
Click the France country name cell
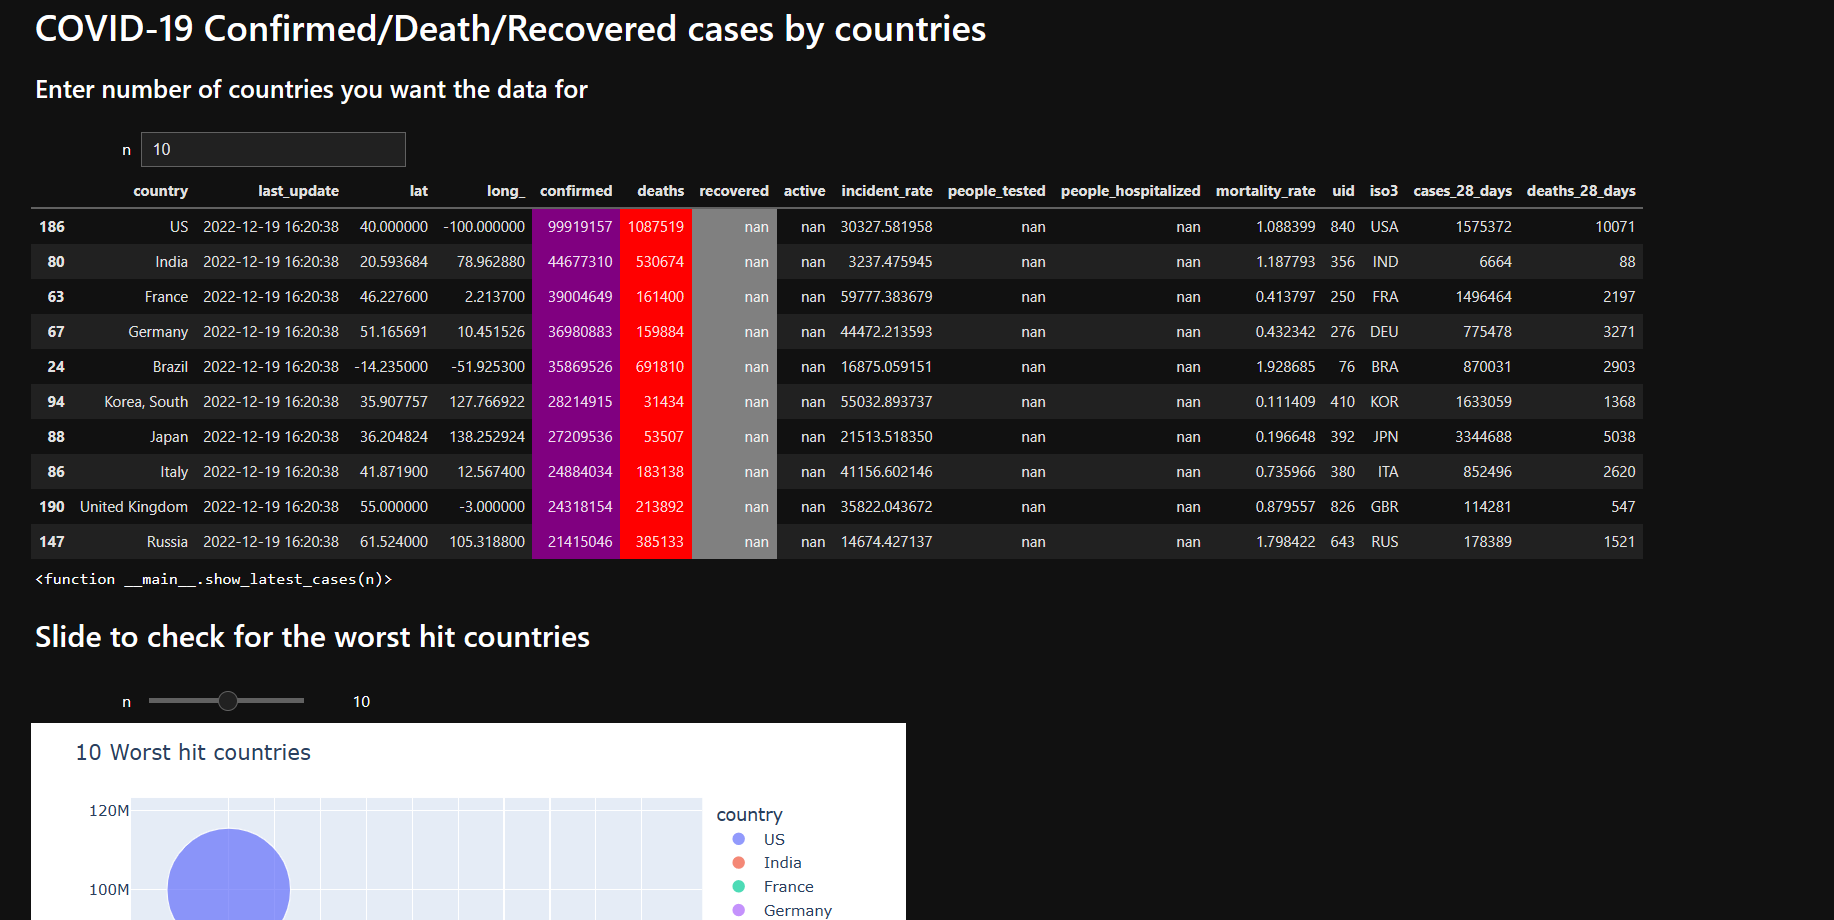(x=166, y=297)
